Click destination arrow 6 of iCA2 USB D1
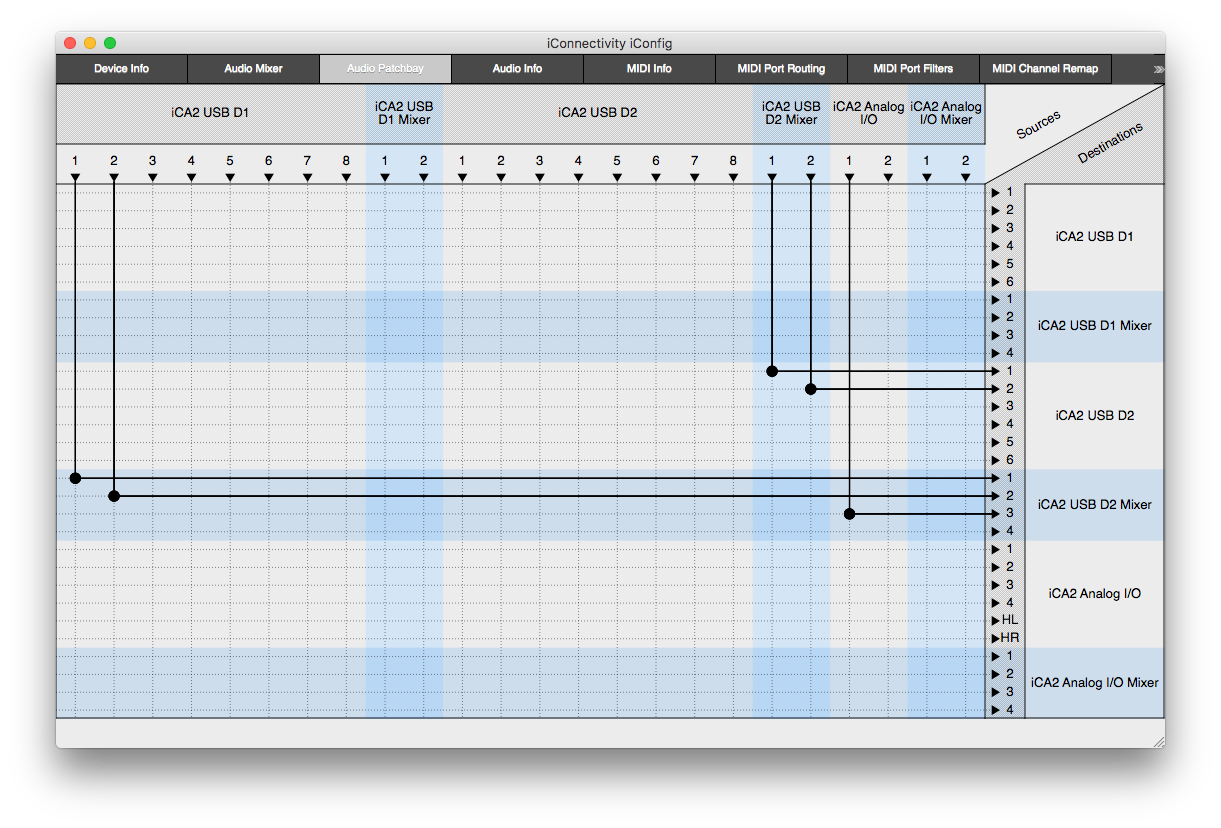The height and width of the screenshot is (828, 1221). pos(996,282)
